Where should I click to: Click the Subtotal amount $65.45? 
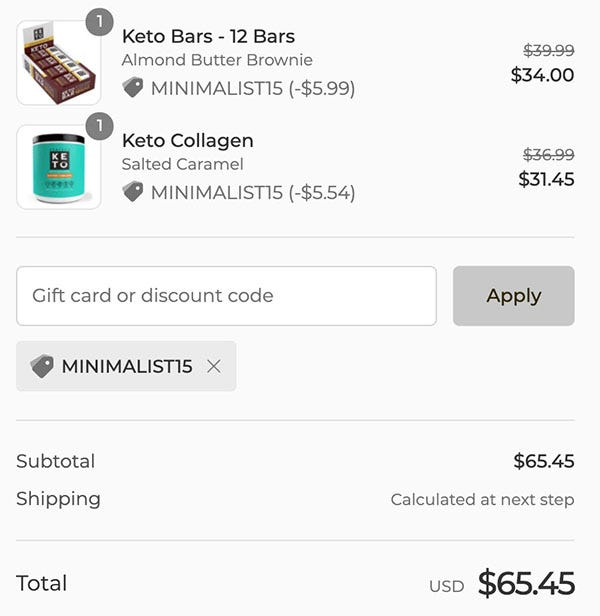click(544, 461)
